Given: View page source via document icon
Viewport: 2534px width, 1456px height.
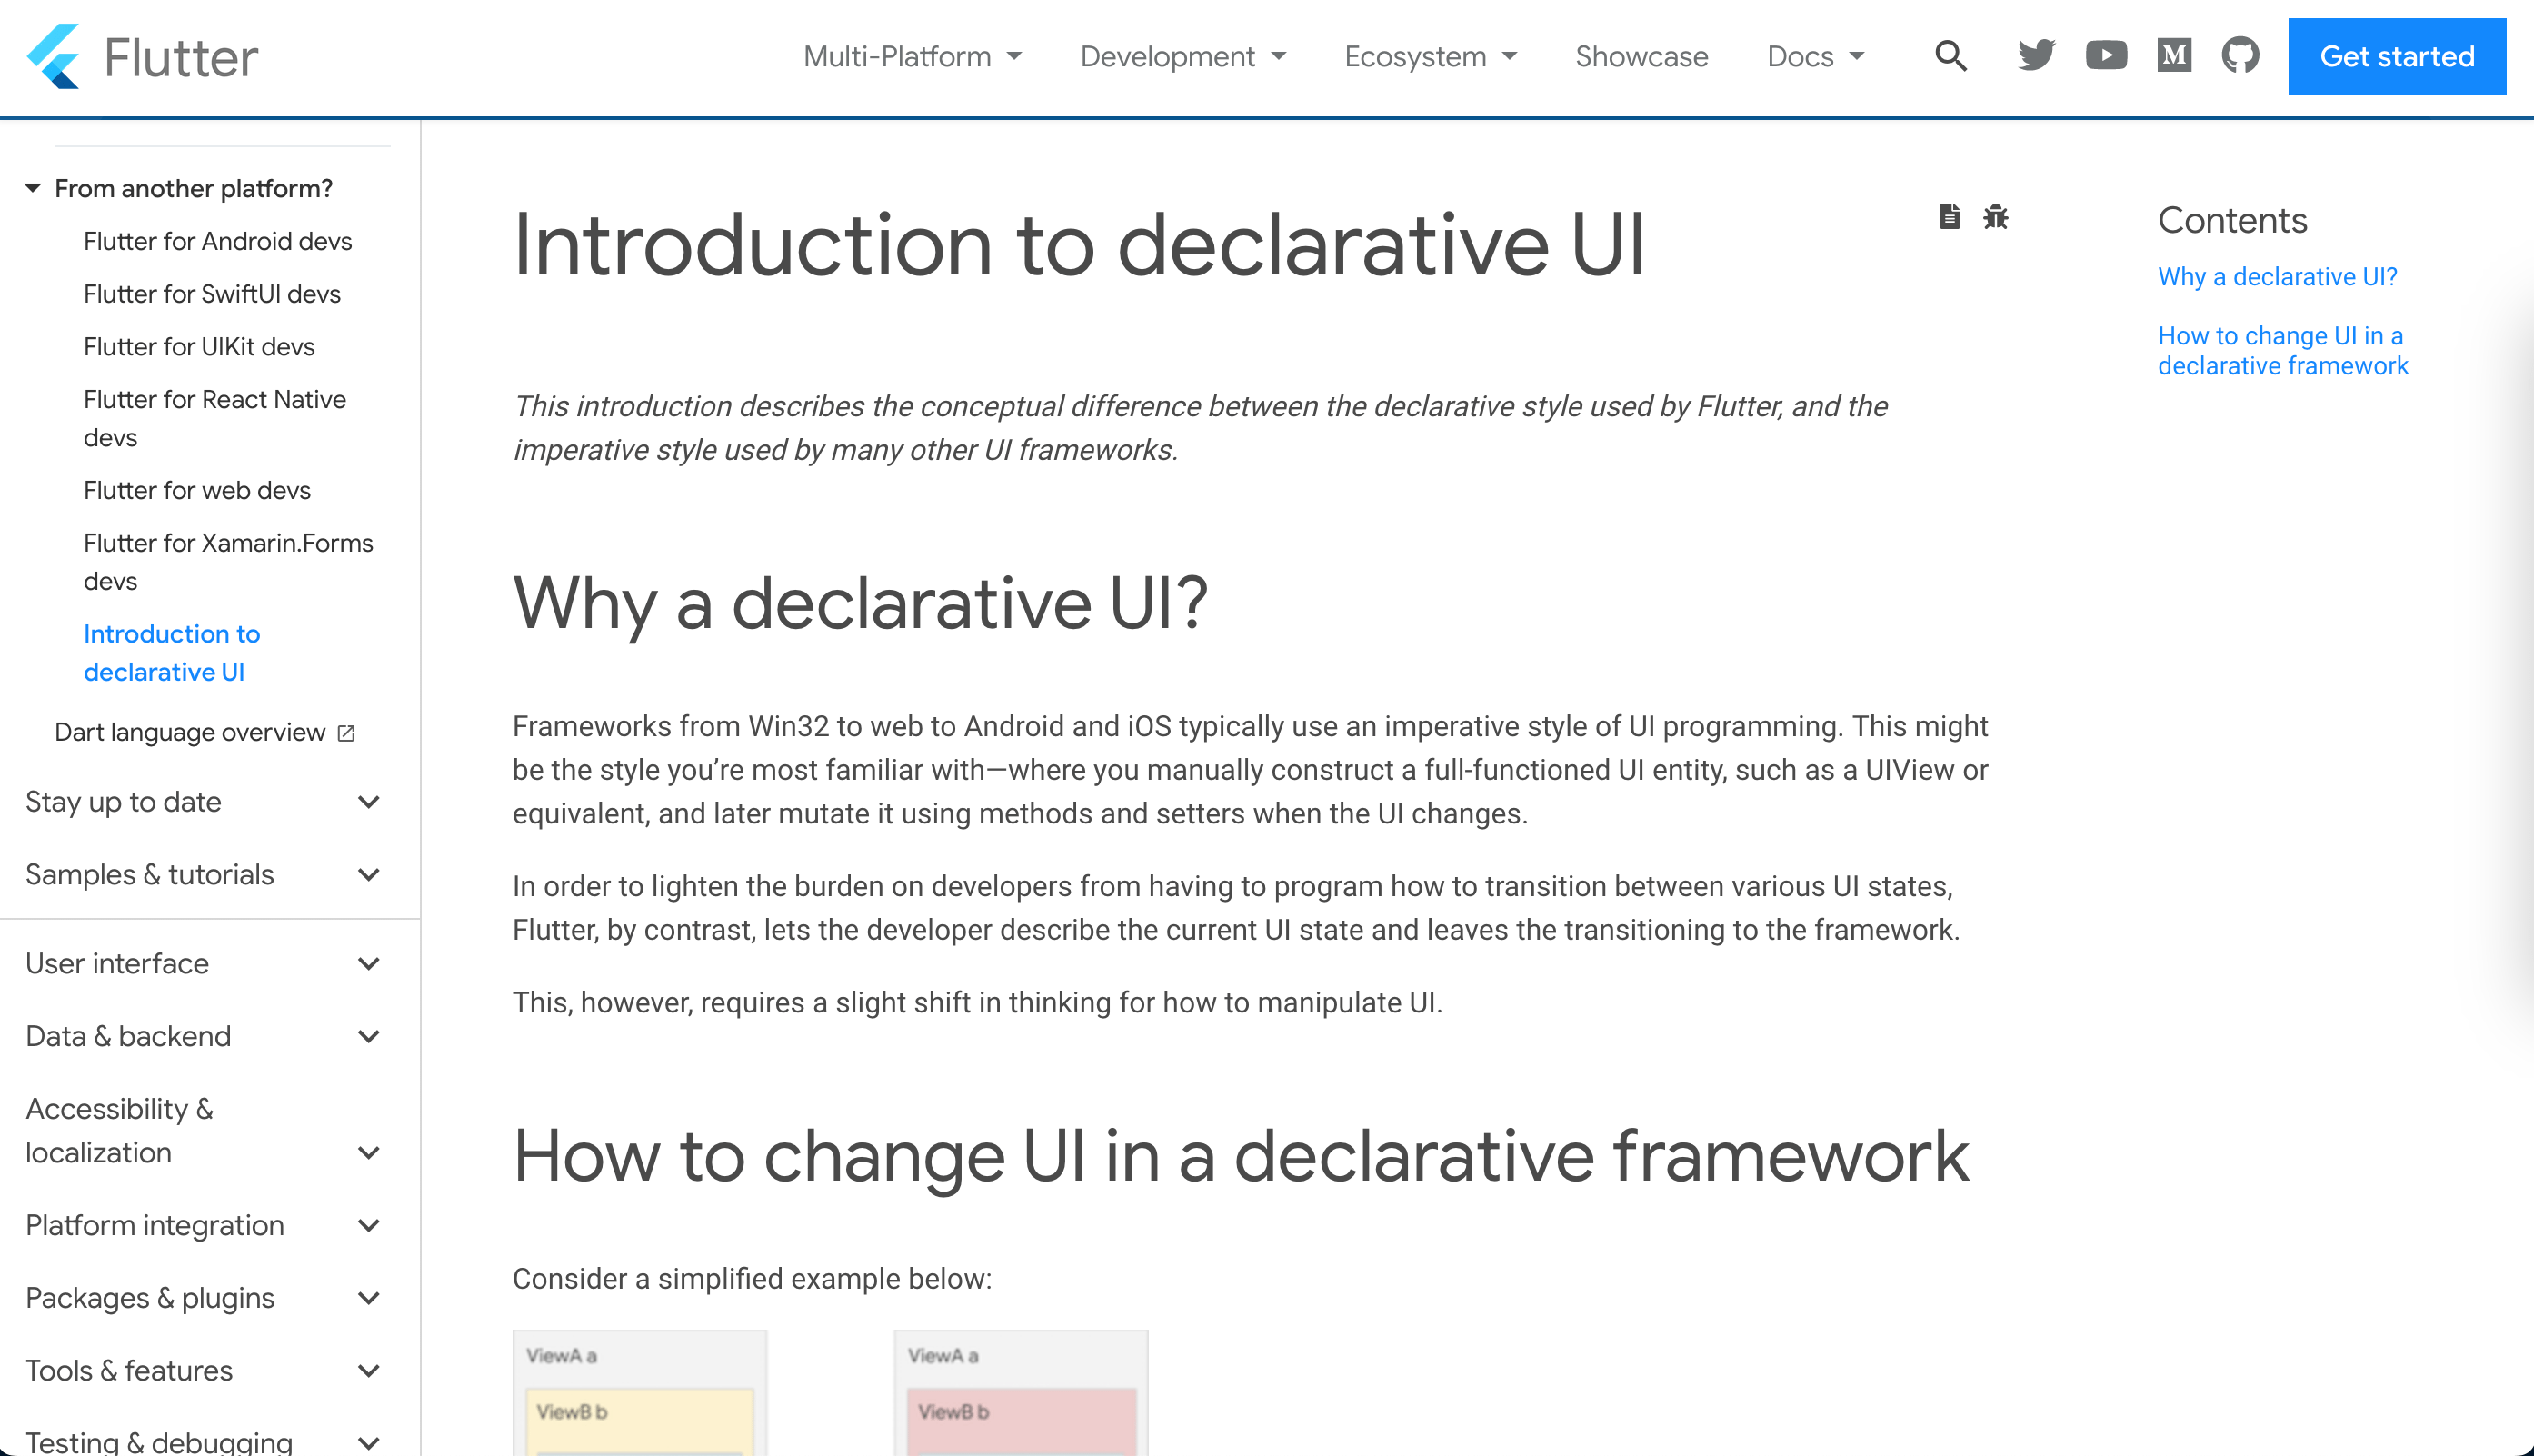Looking at the screenshot, I should point(1949,216).
